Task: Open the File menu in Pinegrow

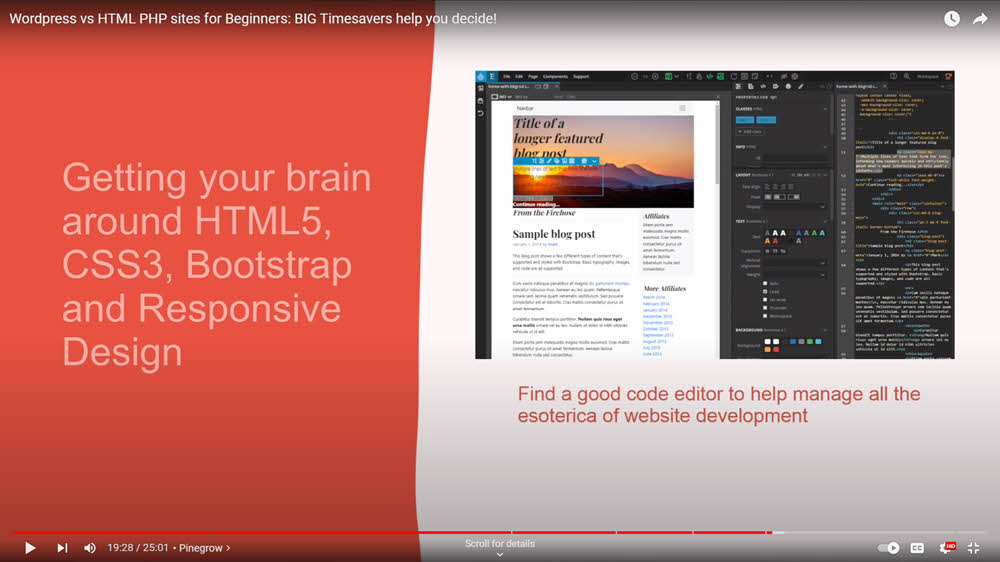Action: (x=506, y=76)
